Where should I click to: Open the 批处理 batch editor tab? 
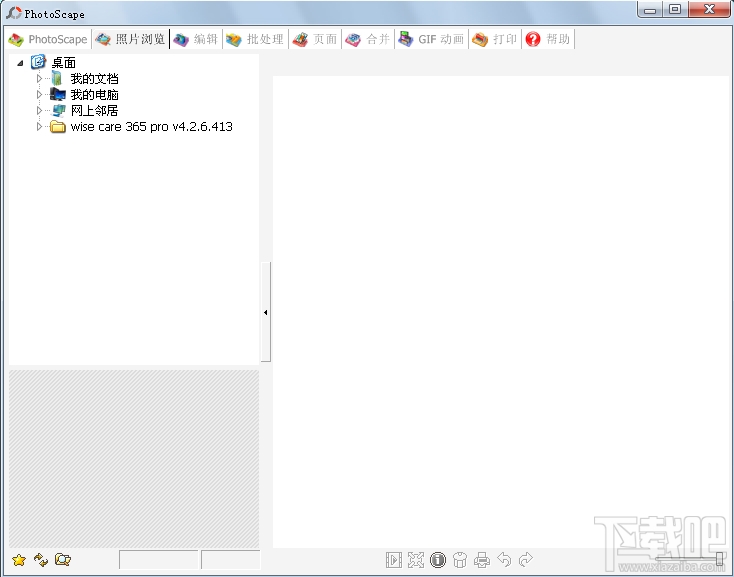point(255,39)
